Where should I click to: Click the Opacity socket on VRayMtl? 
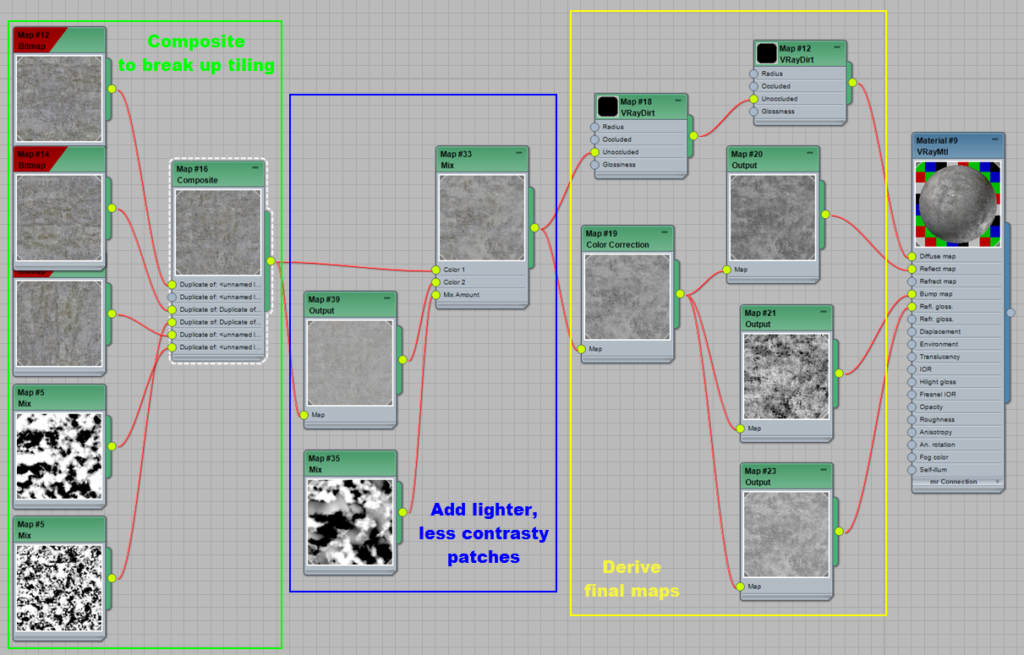coord(912,407)
